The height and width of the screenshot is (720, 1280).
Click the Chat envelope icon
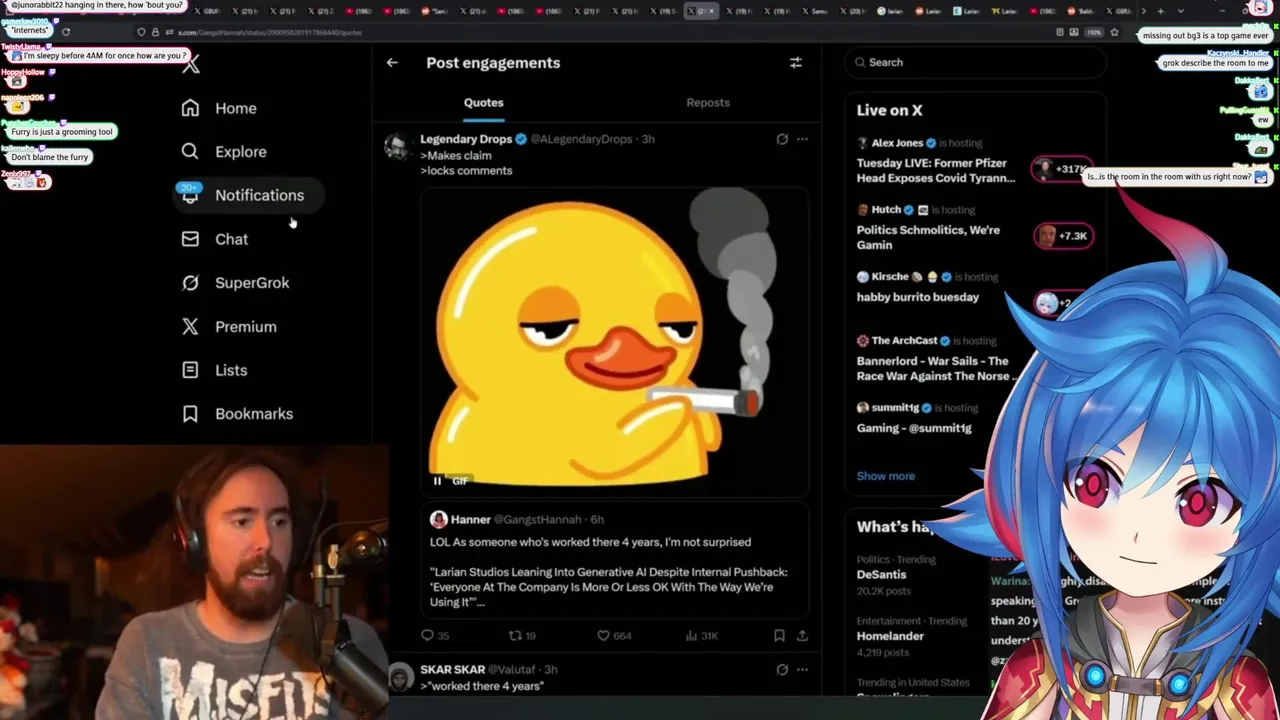point(190,239)
